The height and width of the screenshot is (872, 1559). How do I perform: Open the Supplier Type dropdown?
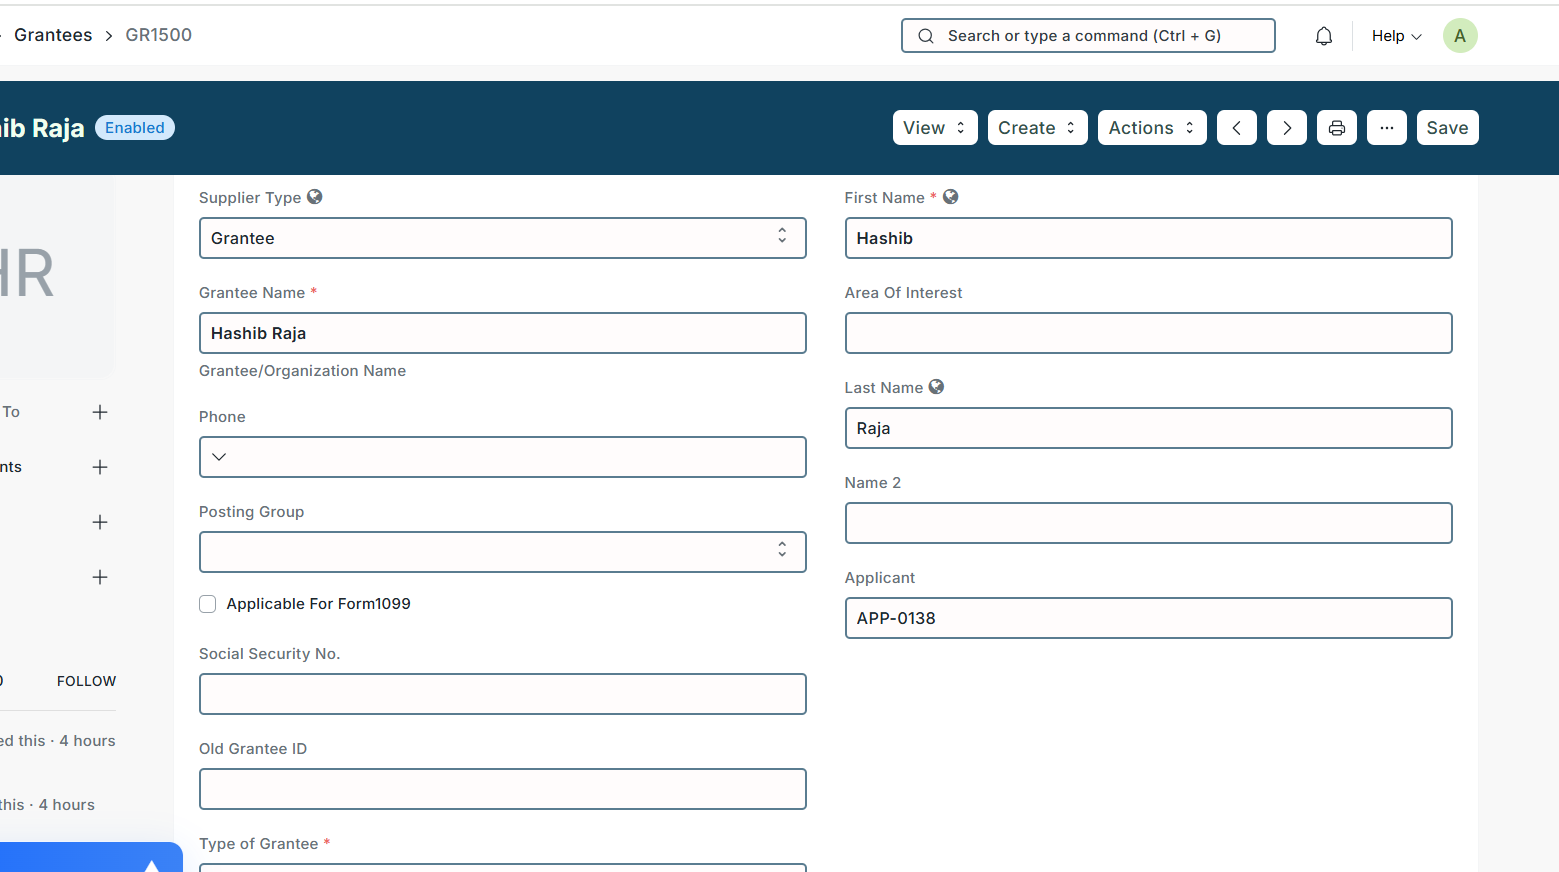point(502,238)
